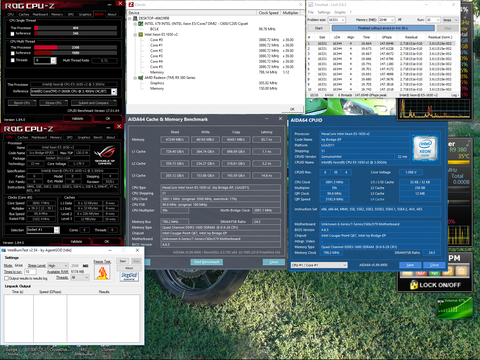Open the Google Chrome desktop shortcut
The width and height of the screenshot is (480, 360).
pyautogui.click(x=11, y=352)
